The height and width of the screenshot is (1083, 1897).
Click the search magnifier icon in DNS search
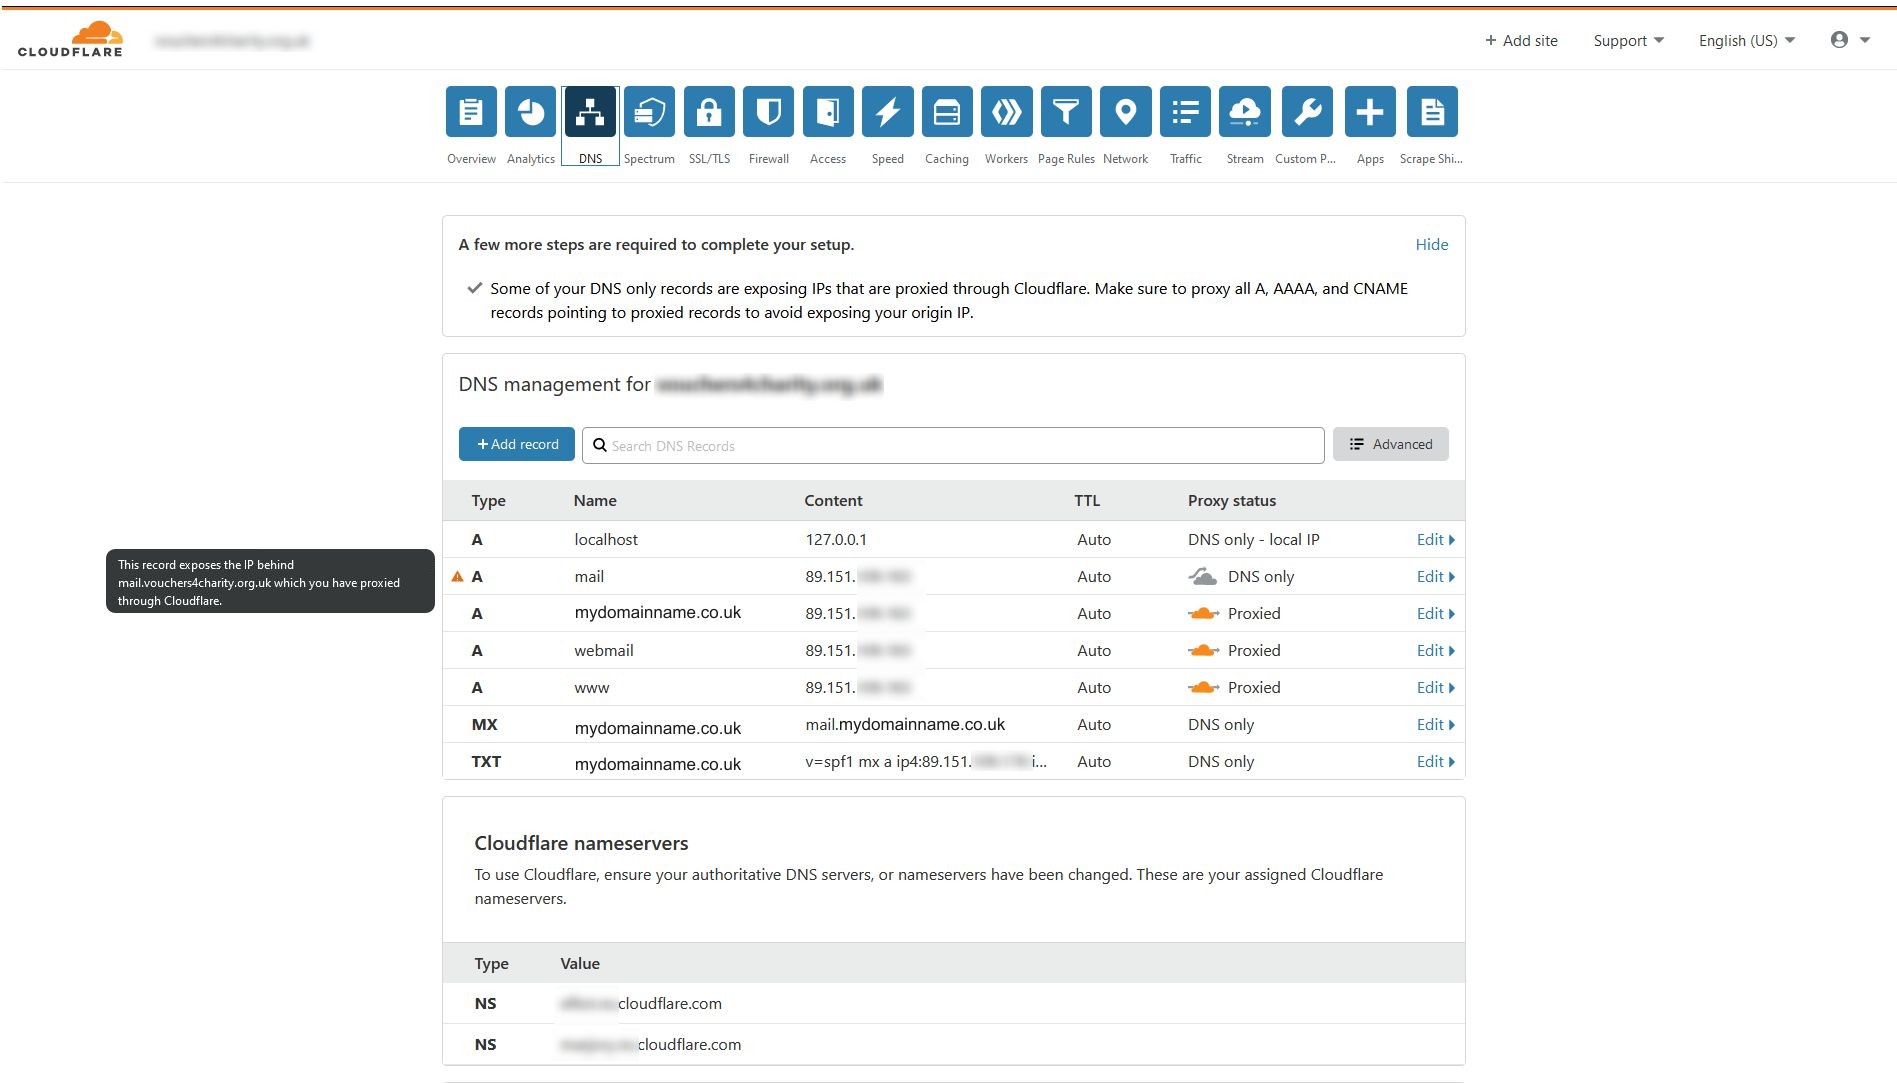pyautogui.click(x=600, y=445)
